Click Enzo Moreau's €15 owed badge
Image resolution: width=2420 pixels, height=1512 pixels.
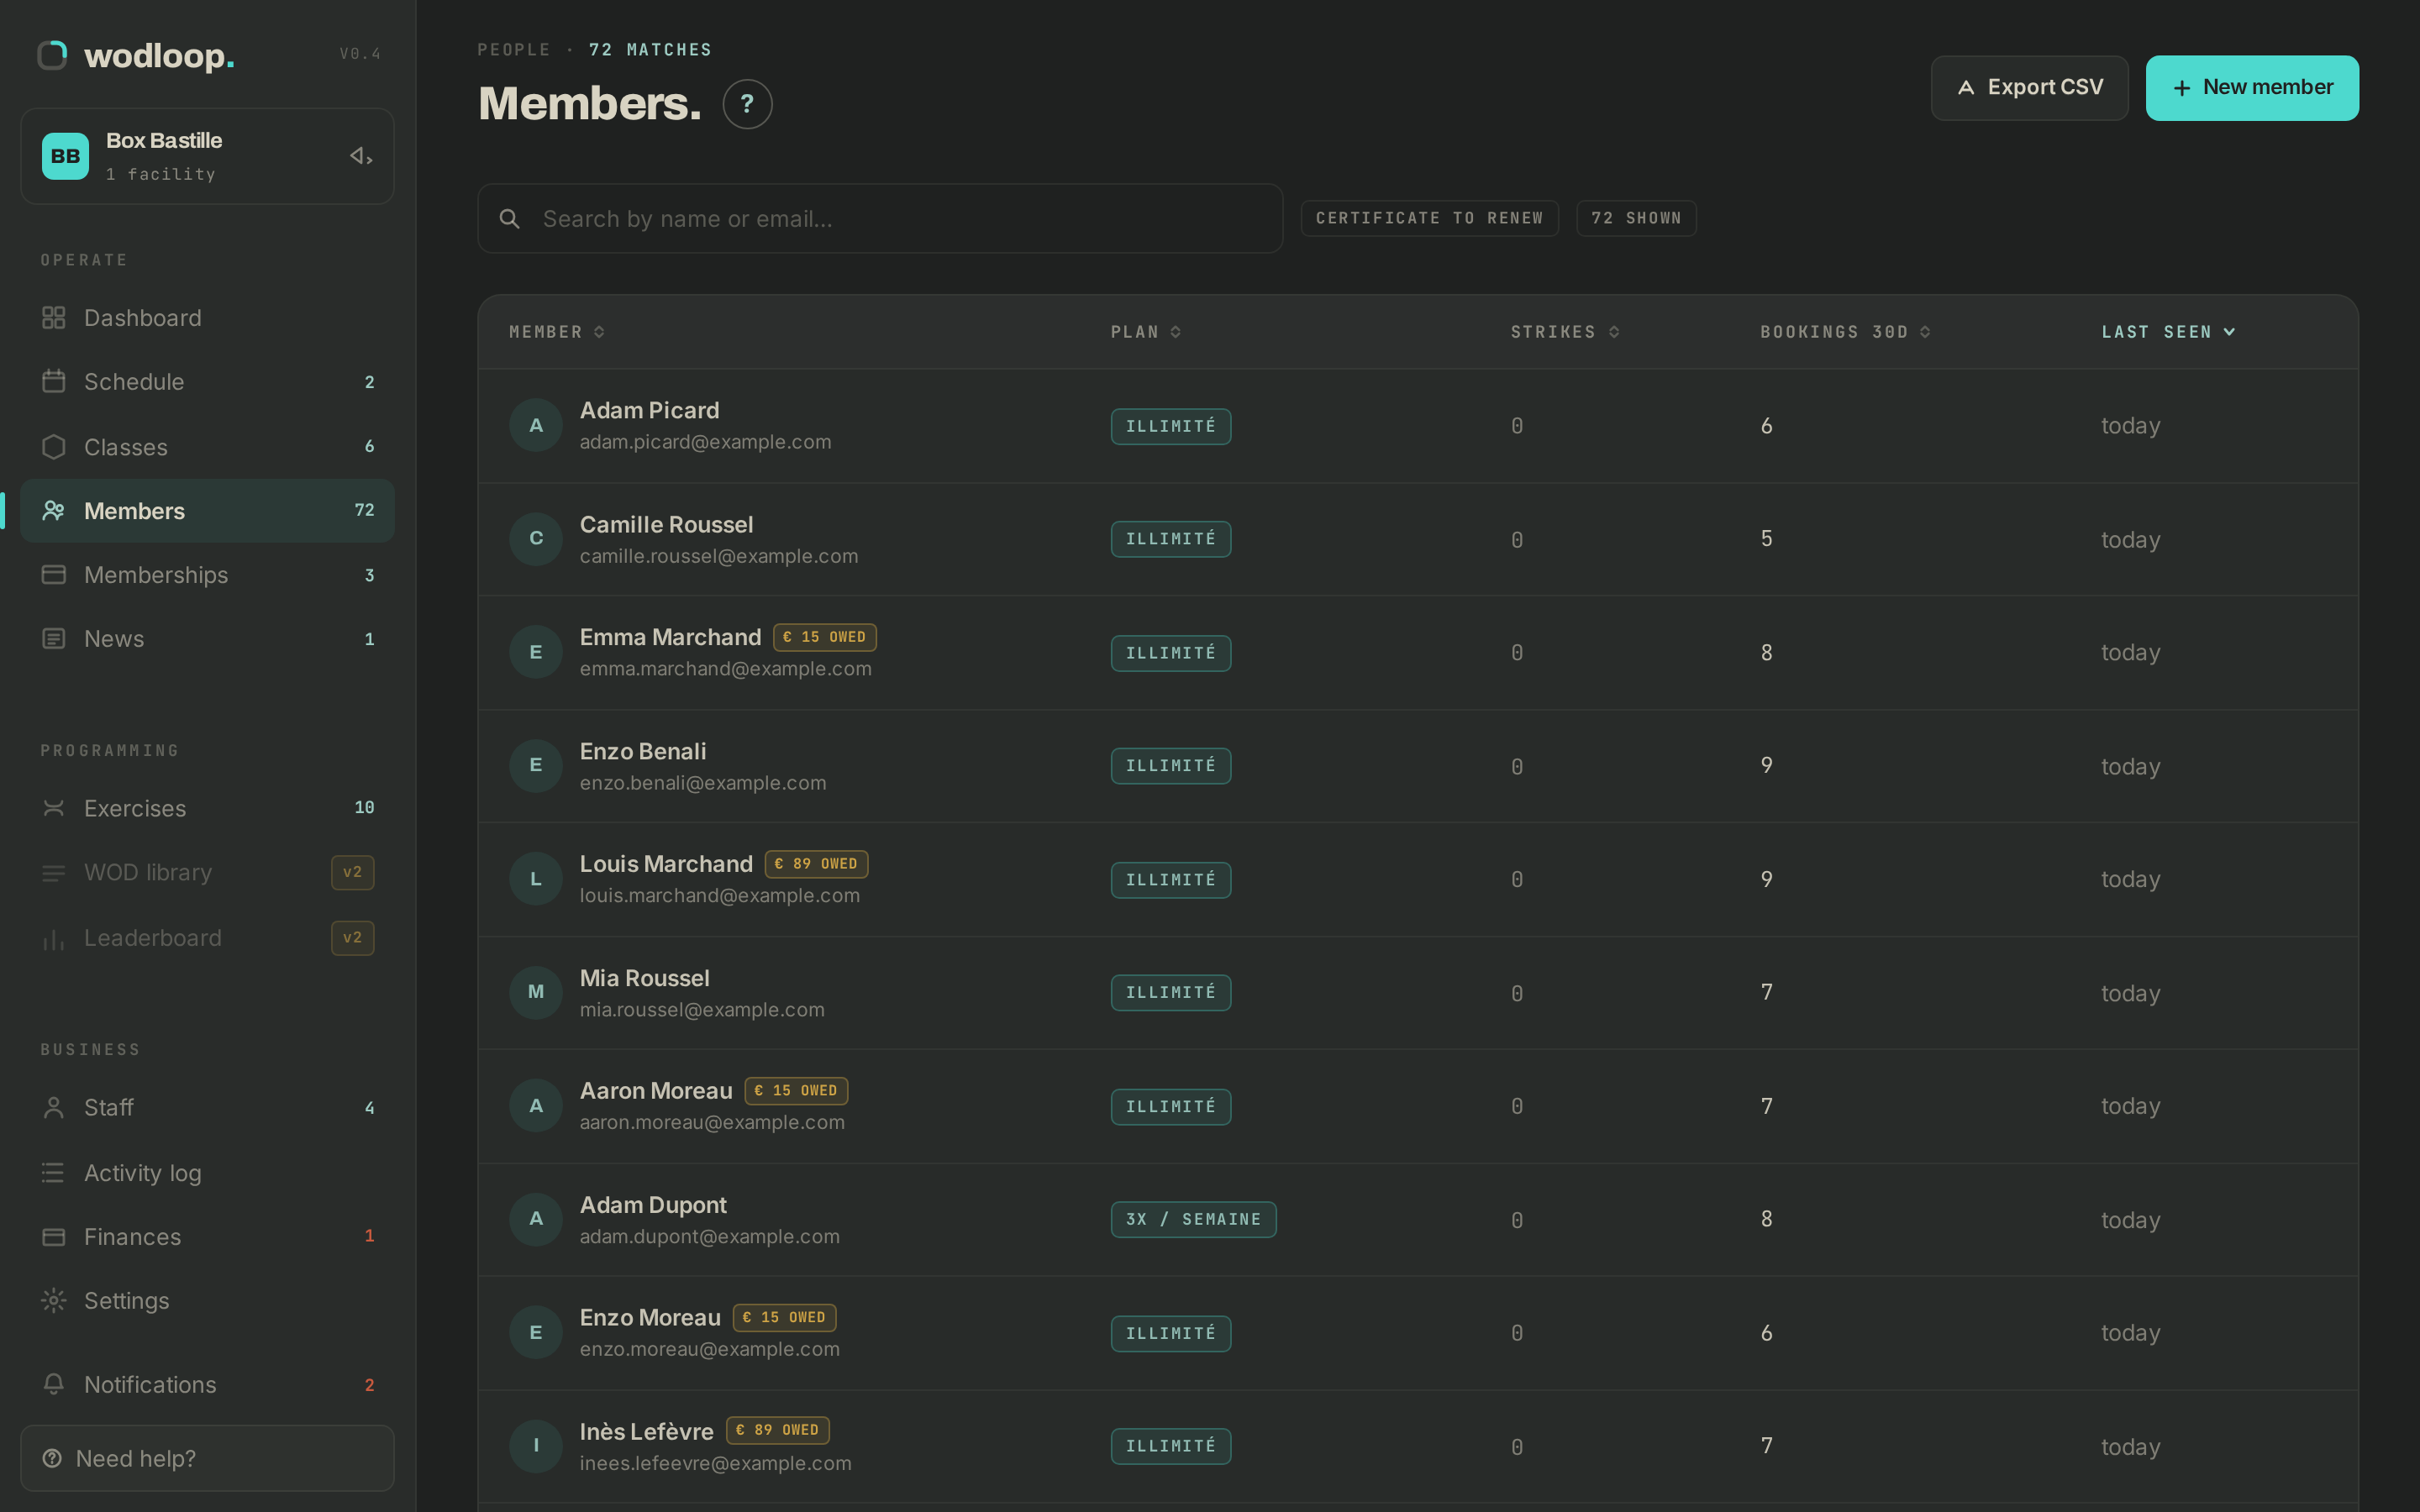[x=784, y=1317]
